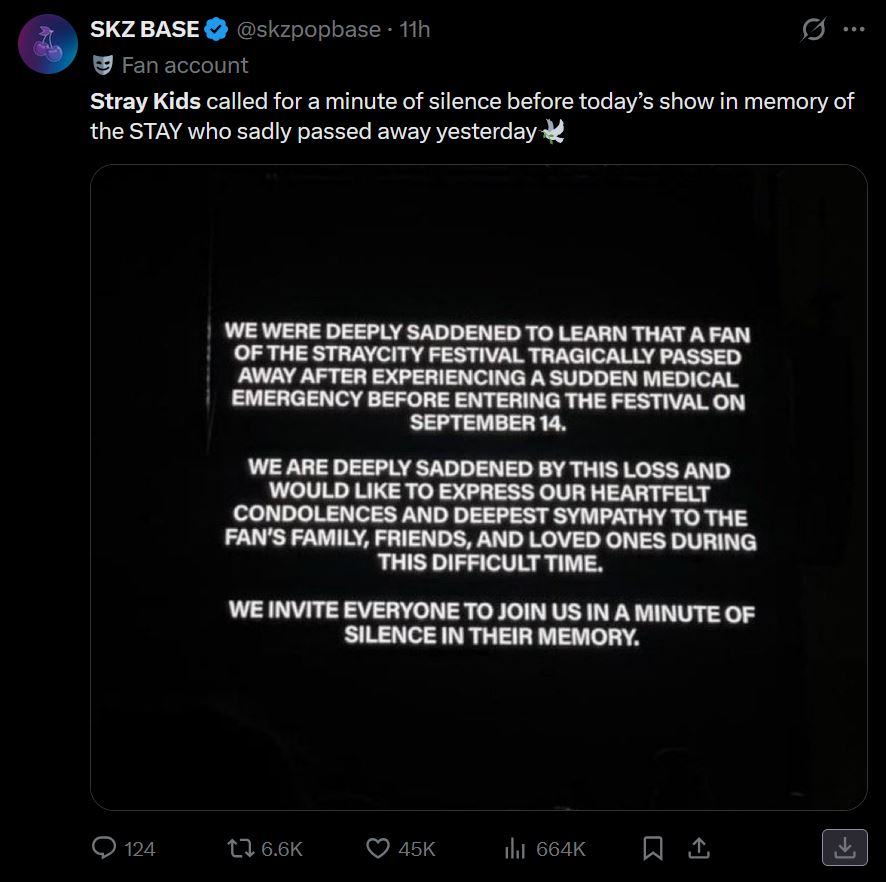View post analytics via the bar-chart icon

515,848
